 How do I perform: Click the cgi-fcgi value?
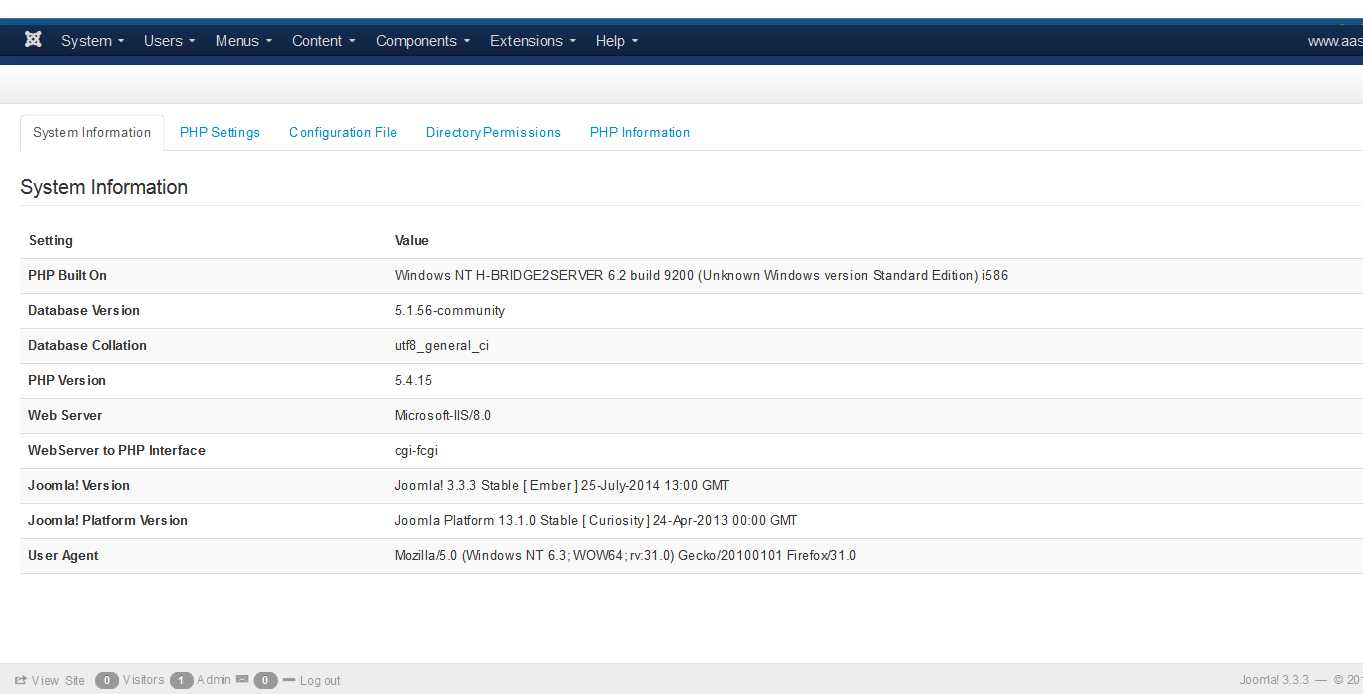(416, 450)
